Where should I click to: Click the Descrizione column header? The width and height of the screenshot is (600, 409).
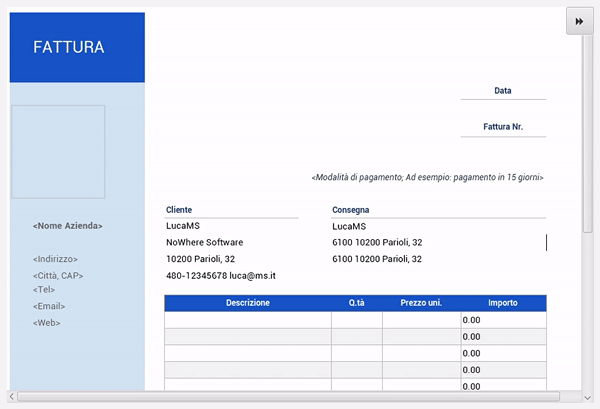[x=248, y=303]
